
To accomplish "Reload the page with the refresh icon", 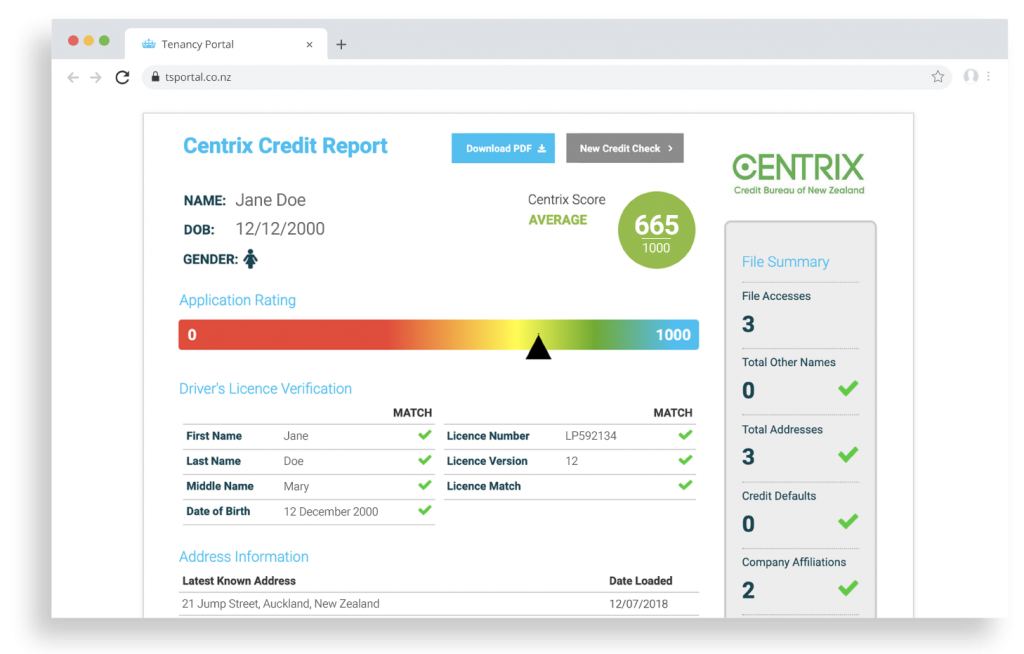I will pyautogui.click(x=122, y=77).
